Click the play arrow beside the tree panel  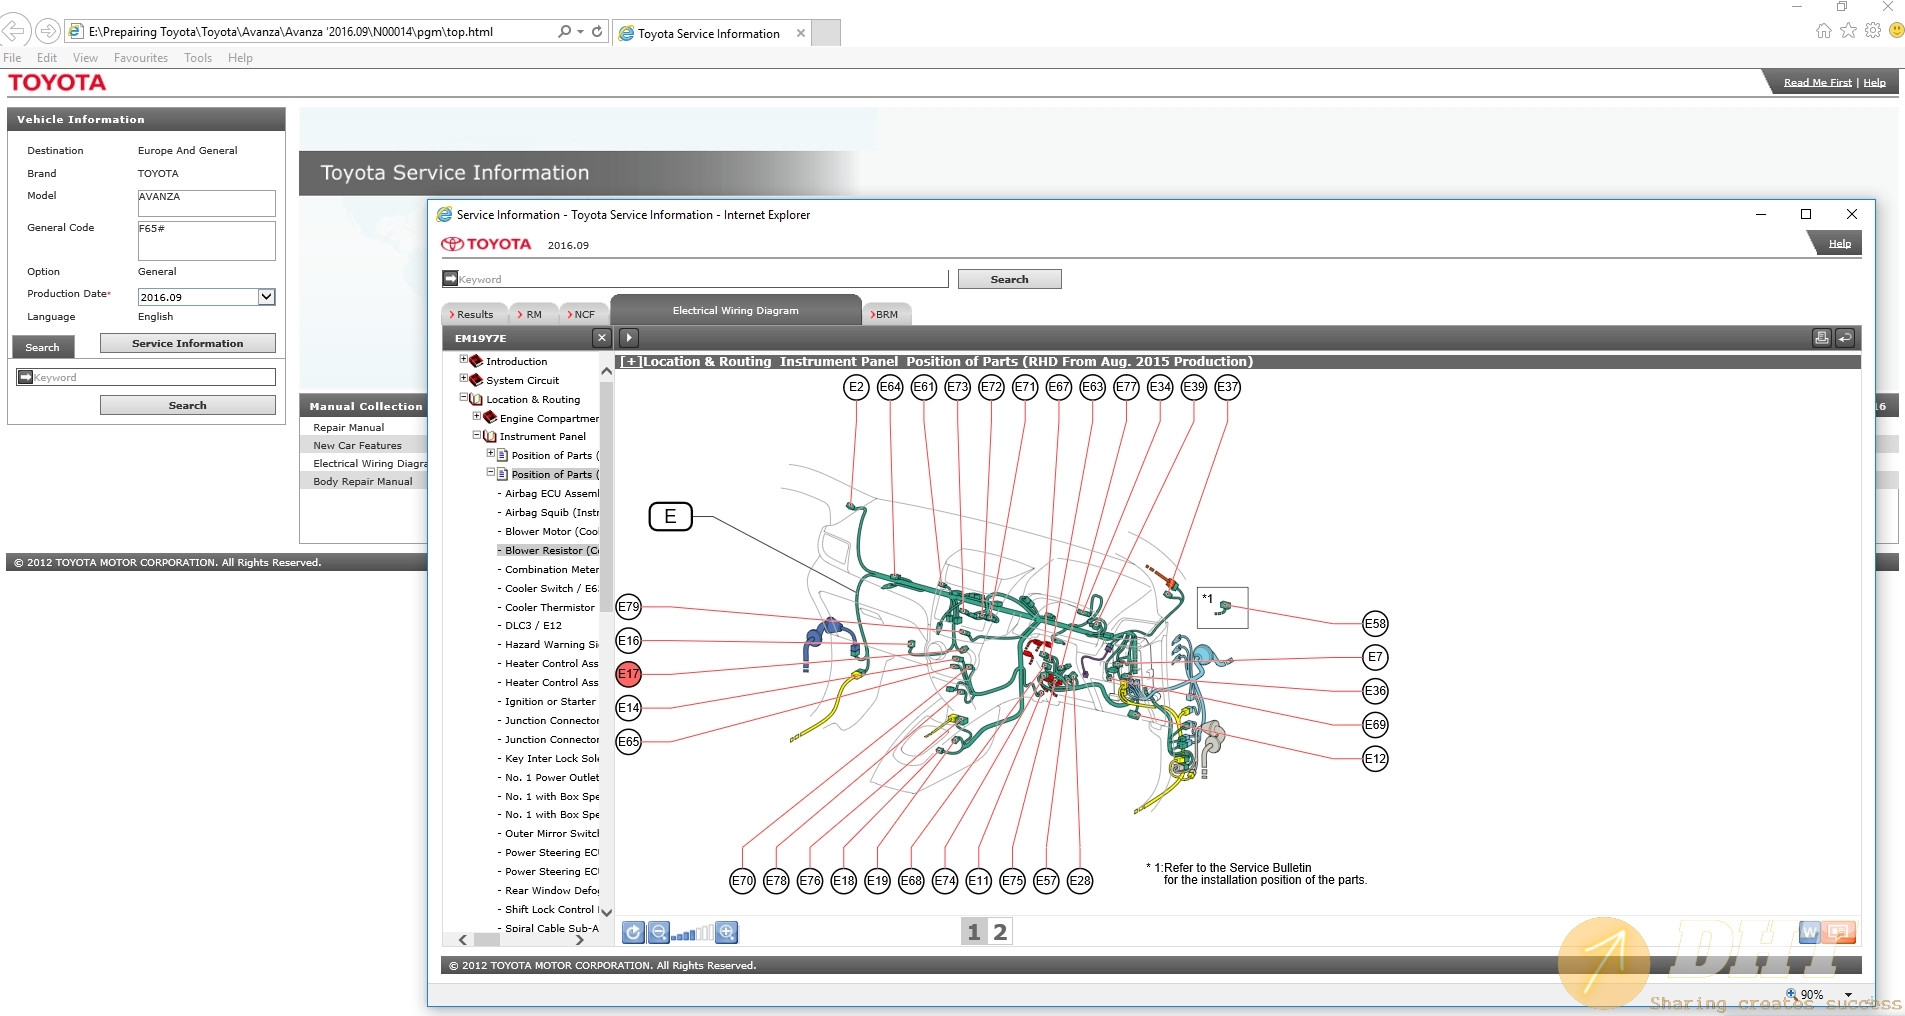629,338
